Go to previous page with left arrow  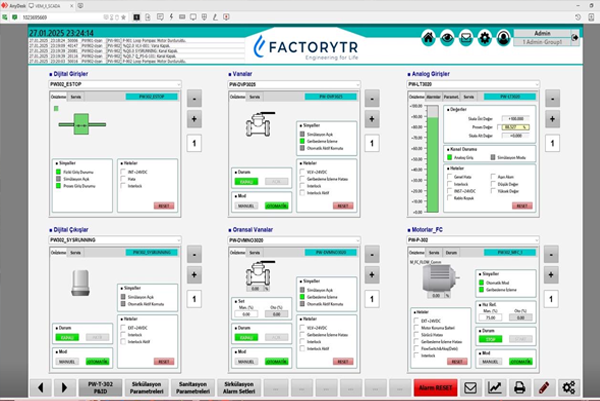(x=42, y=387)
